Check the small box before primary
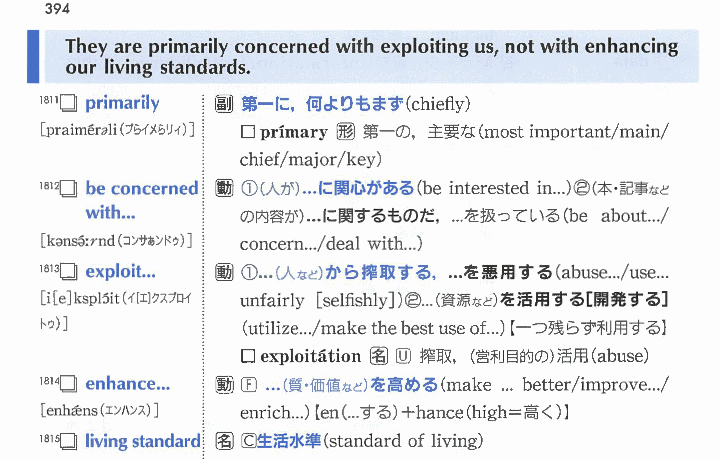Image resolution: width=720 pixels, height=459 pixels. click(x=248, y=132)
